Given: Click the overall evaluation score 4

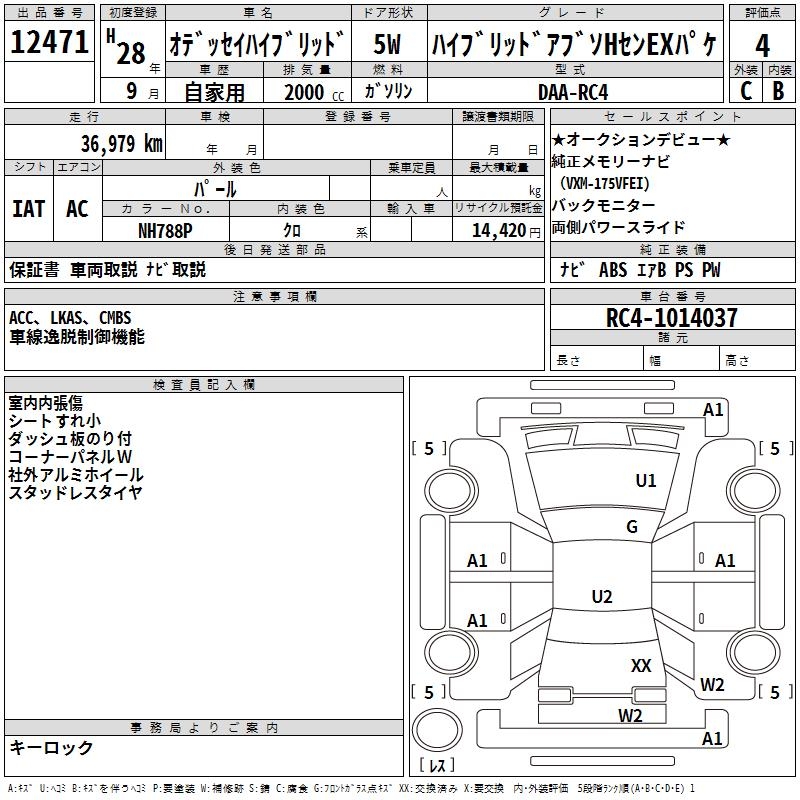Looking at the screenshot, I should (762, 45).
